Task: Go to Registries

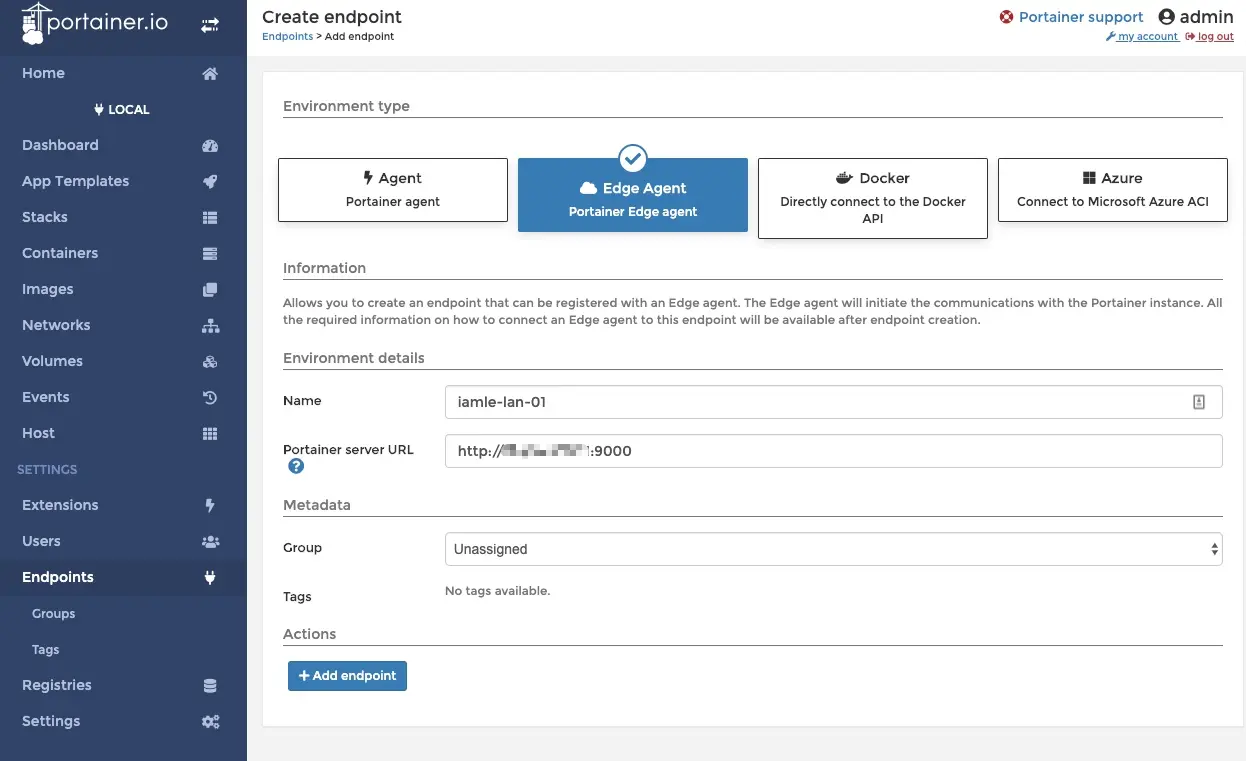Action: (123, 685)
